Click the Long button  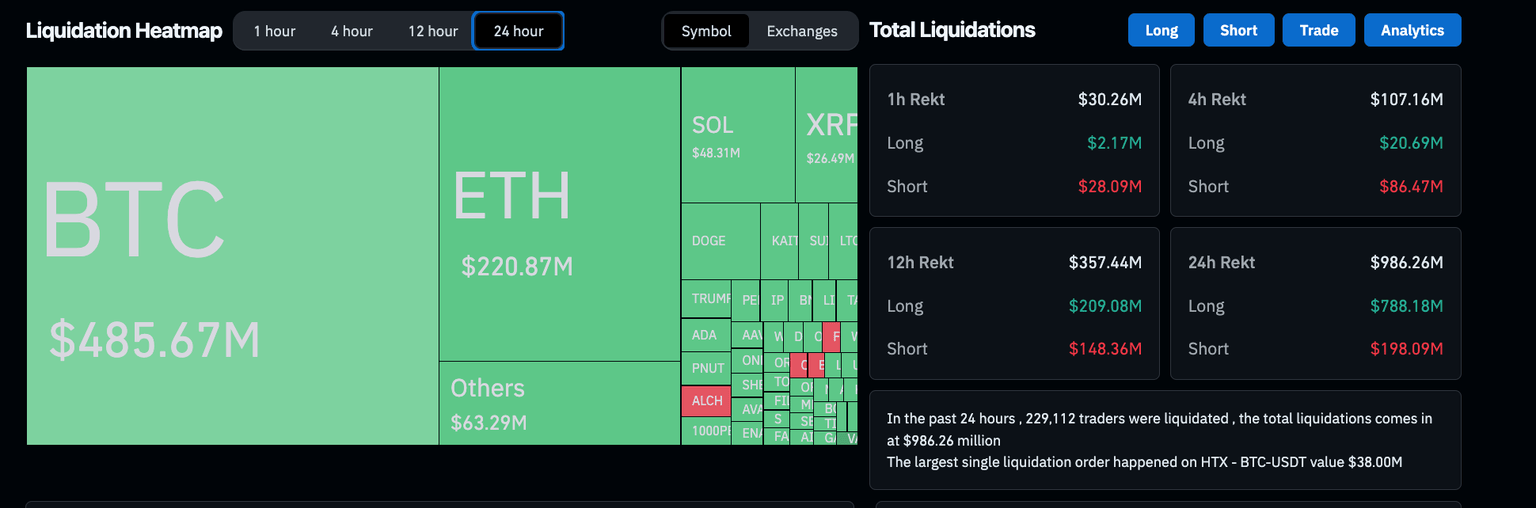(1161, 30)
